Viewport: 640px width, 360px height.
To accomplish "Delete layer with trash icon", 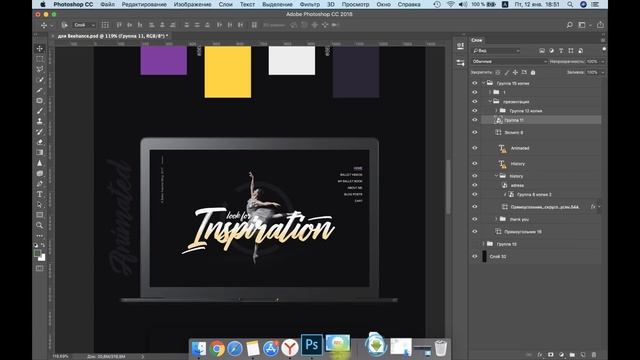I will click(594, 355).
